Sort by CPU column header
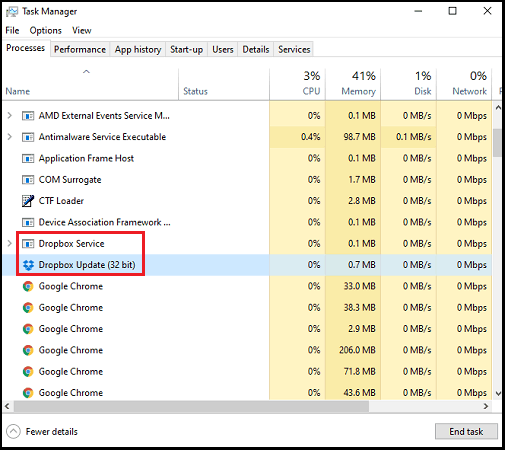 (x=297, y=84)
